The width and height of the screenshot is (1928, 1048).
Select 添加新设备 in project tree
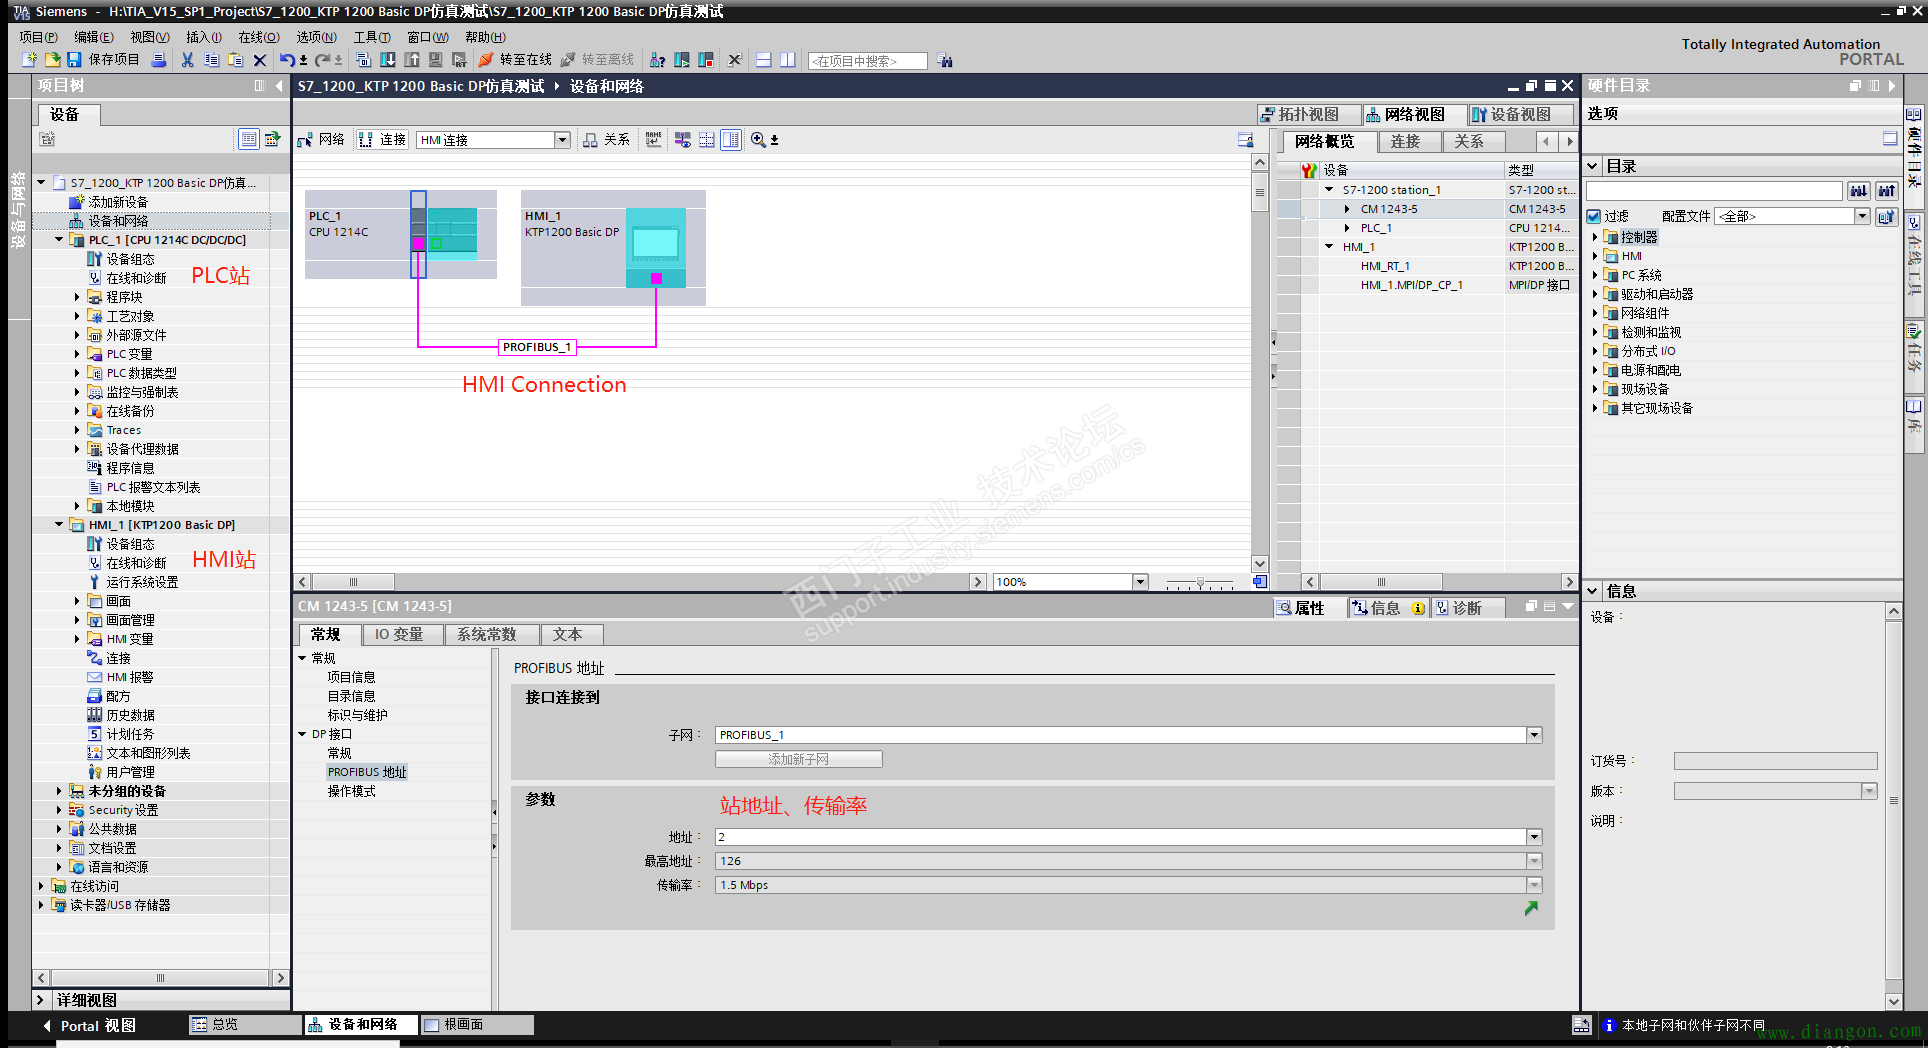coord(120,201)
